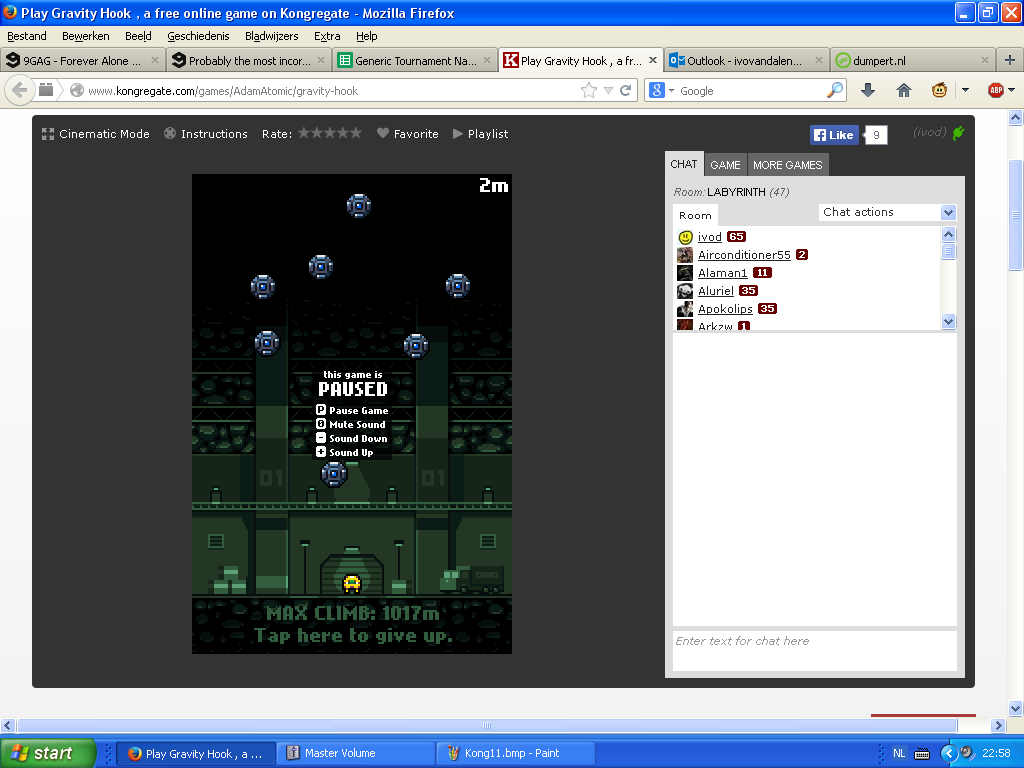Open Apokolips user profile link
This screenshot has width=1024, height=768.
pyautogui.click(x=725, y=309)
